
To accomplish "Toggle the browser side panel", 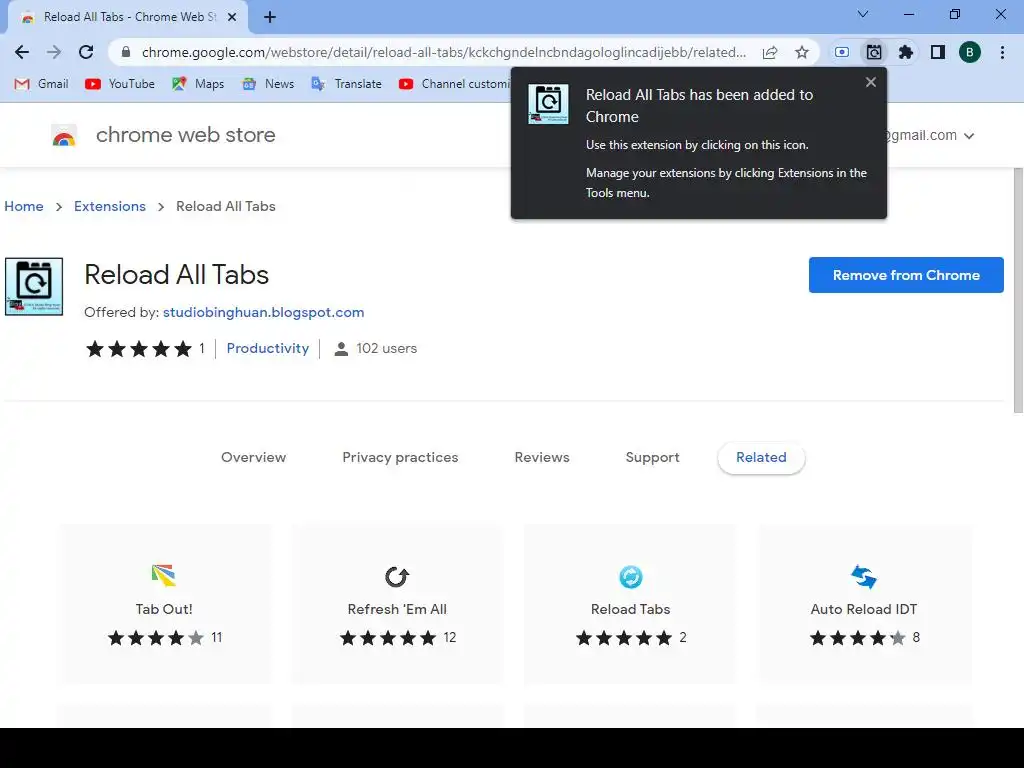I will point(938,52).
